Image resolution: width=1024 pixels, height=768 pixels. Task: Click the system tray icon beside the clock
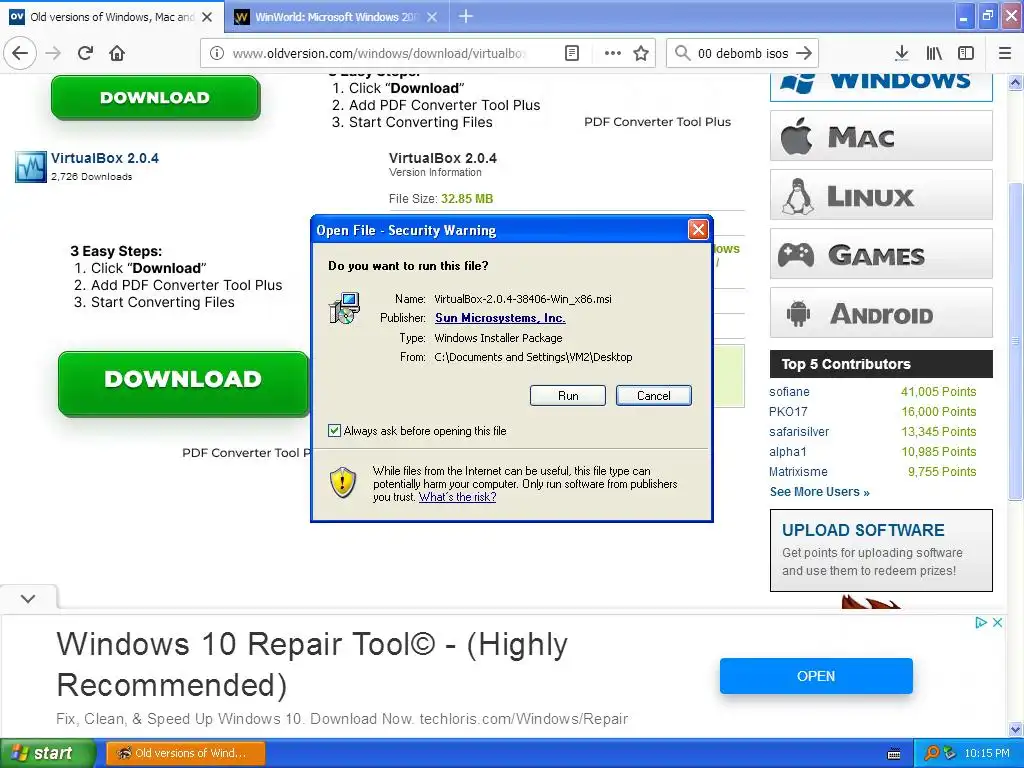click(950, 754)
